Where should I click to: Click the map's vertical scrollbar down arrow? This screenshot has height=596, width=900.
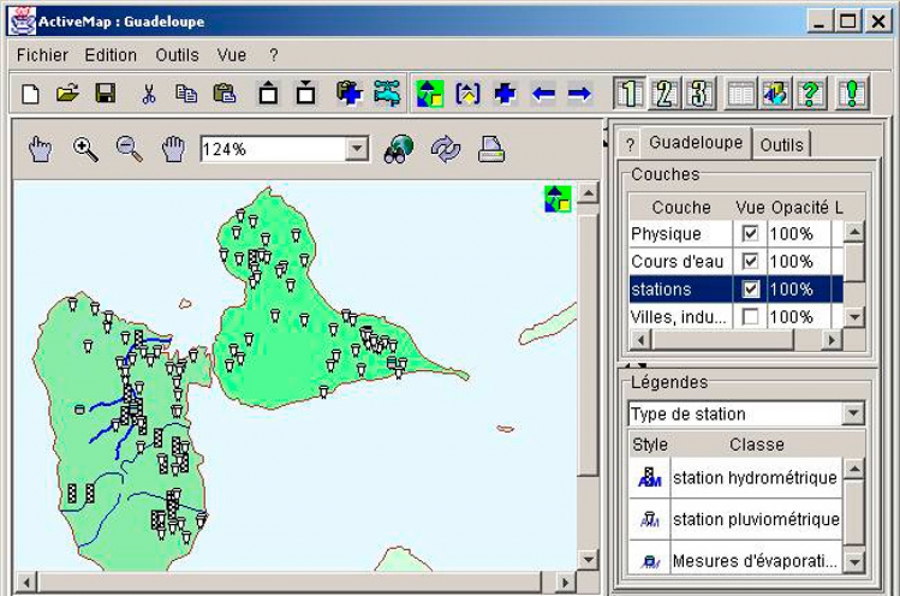click(x=588, y=558)
